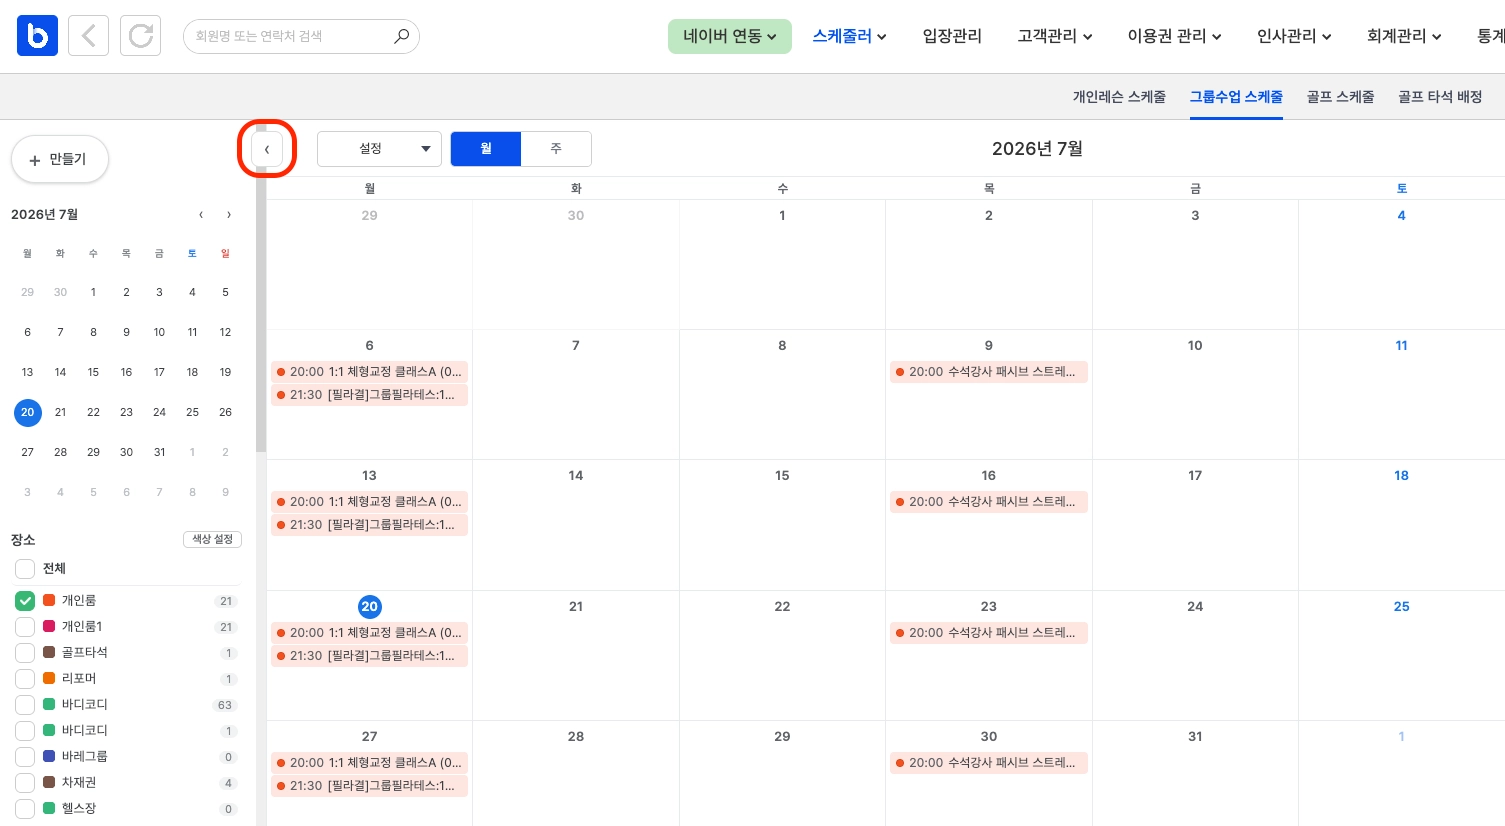Check the 바디코디 checkbox with count 1
Viewport: 1505px width, 826px height.
point(25,731)
